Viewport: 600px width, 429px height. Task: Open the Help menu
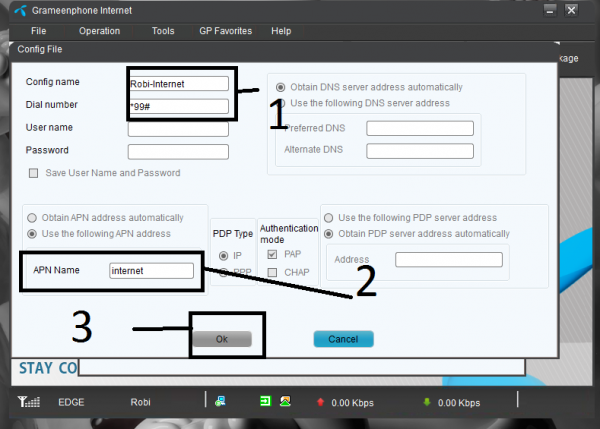[281, 31]
